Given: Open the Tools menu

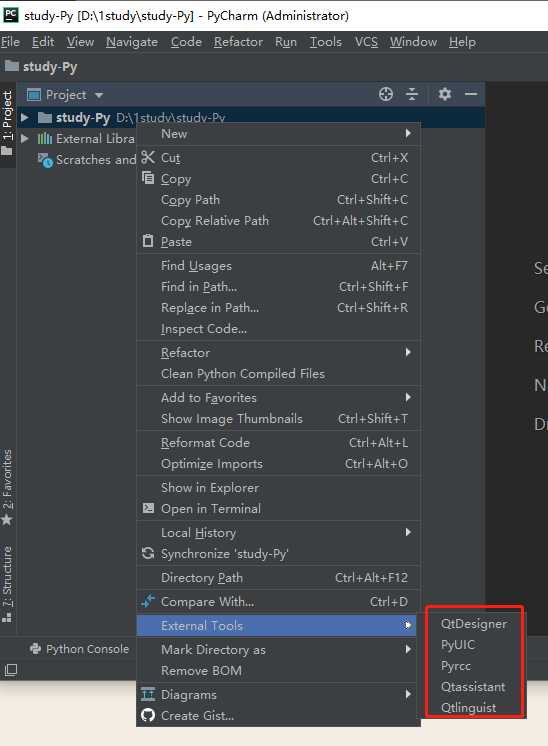Looking at the screenshot, I should click(x=325, y=42).
